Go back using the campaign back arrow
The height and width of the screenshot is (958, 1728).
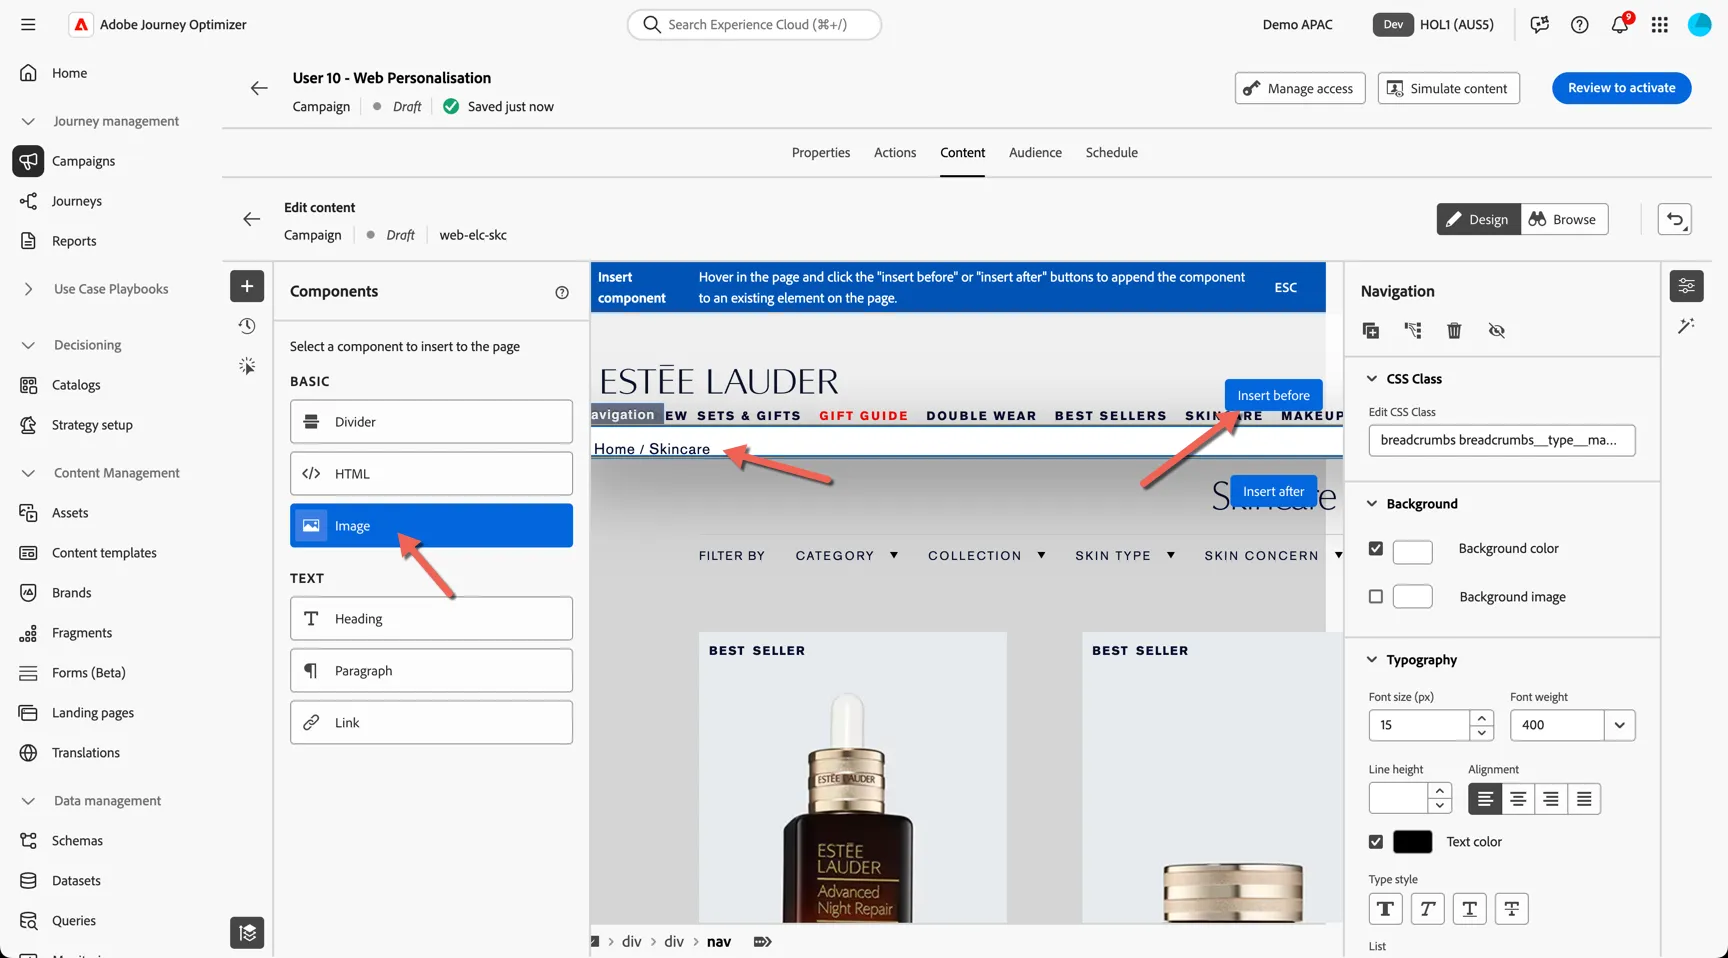click(x=259, y=88)
